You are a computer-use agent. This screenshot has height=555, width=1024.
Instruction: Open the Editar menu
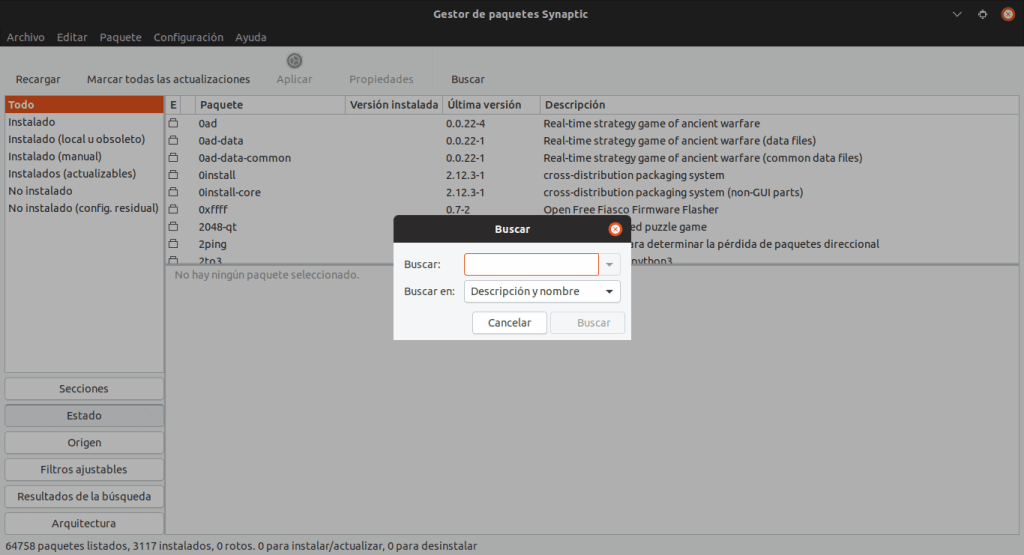(x=72, y=37)
